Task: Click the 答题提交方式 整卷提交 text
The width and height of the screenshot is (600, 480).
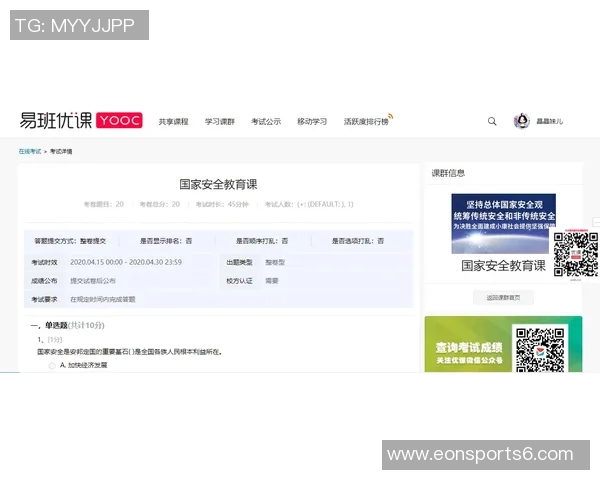Action: (70, 241)
